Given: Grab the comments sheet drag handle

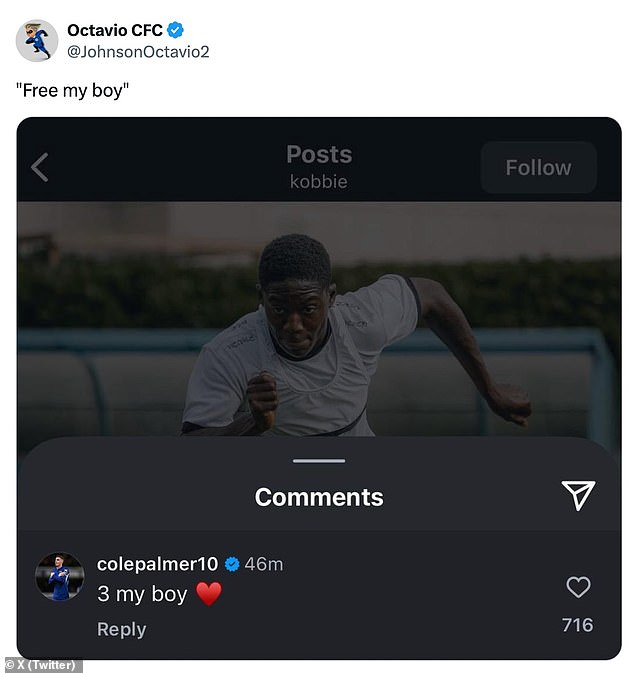Looking at the screenshot, I should [x=319, y=461].
